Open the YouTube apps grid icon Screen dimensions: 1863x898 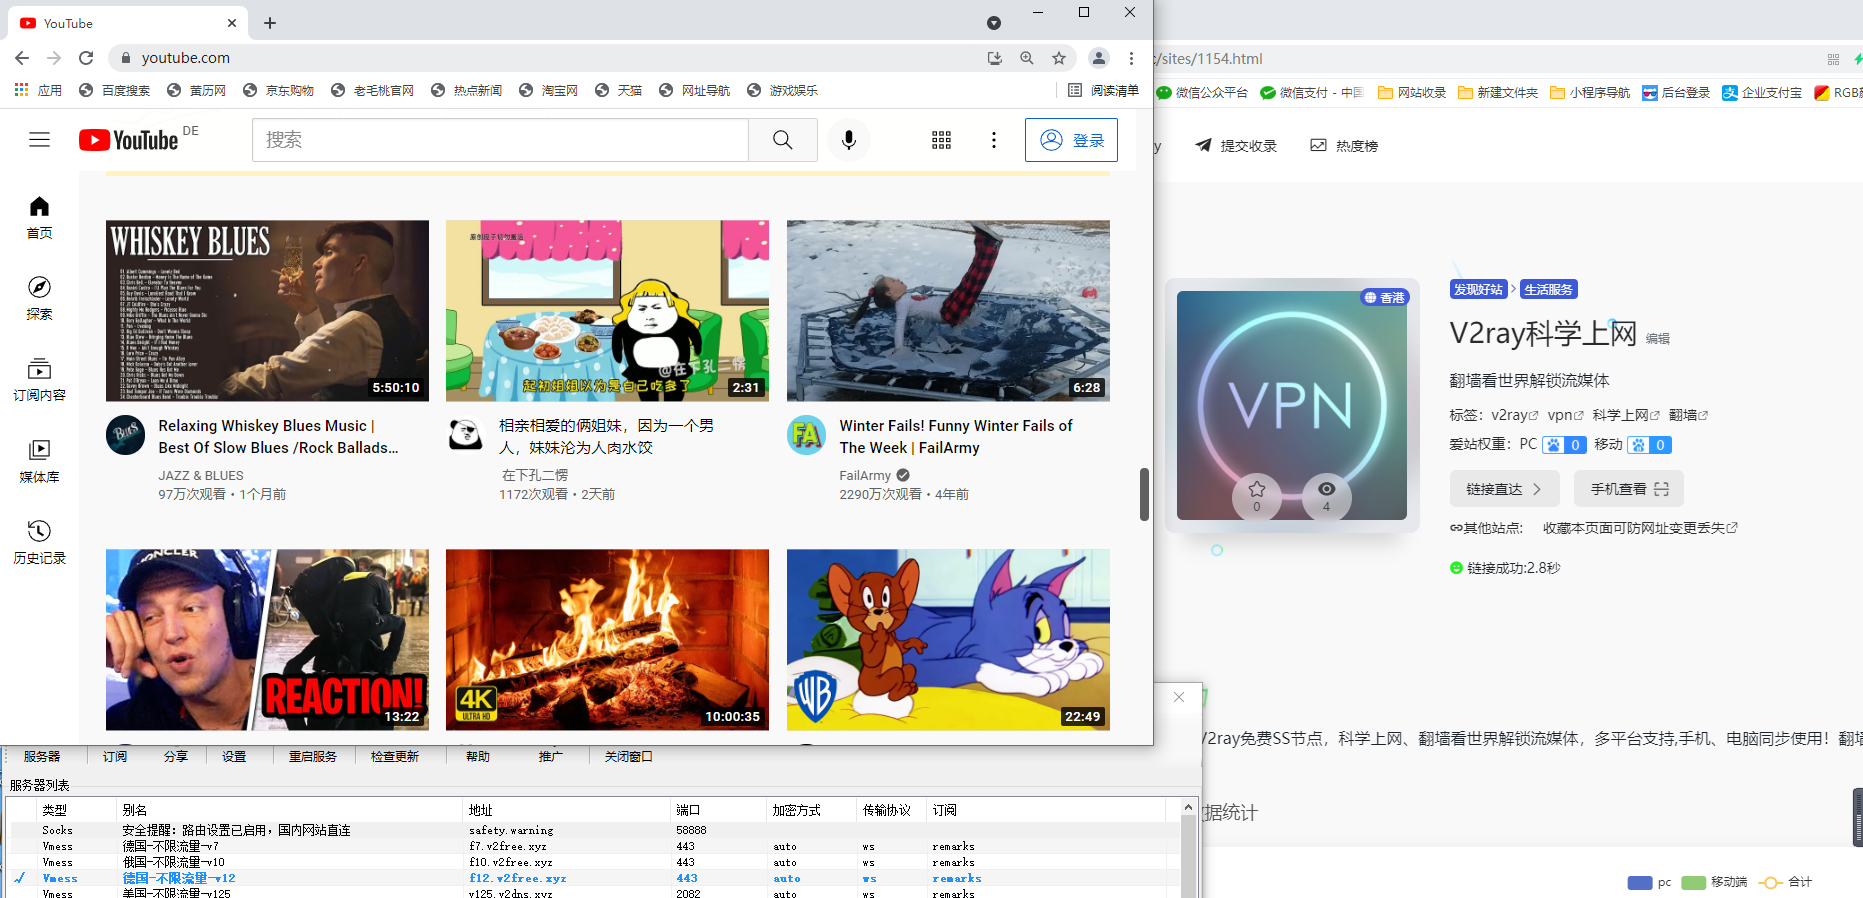941,140
